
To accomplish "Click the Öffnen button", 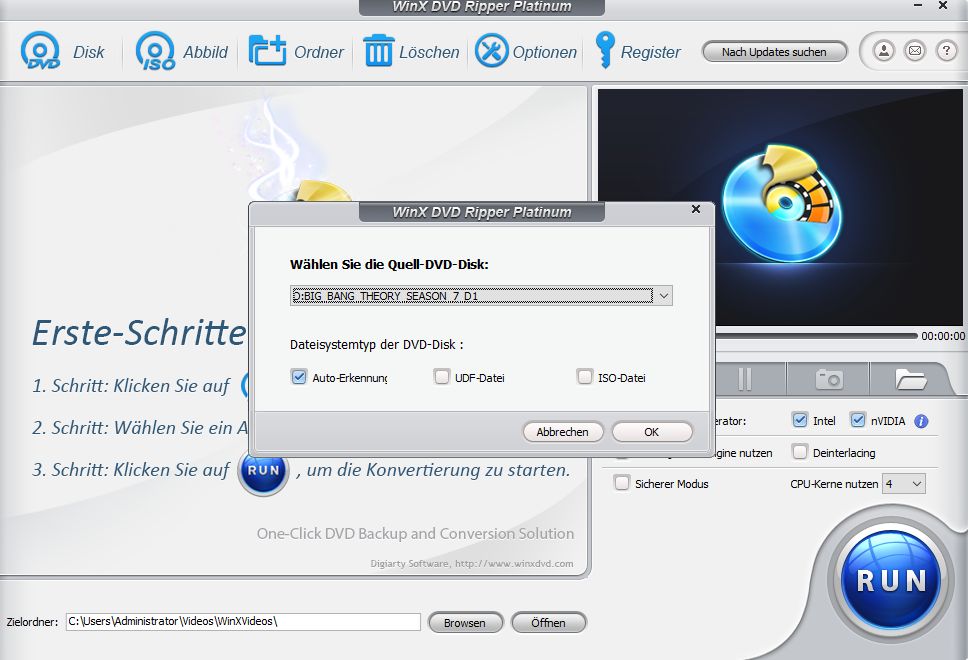I will point(548,622).
